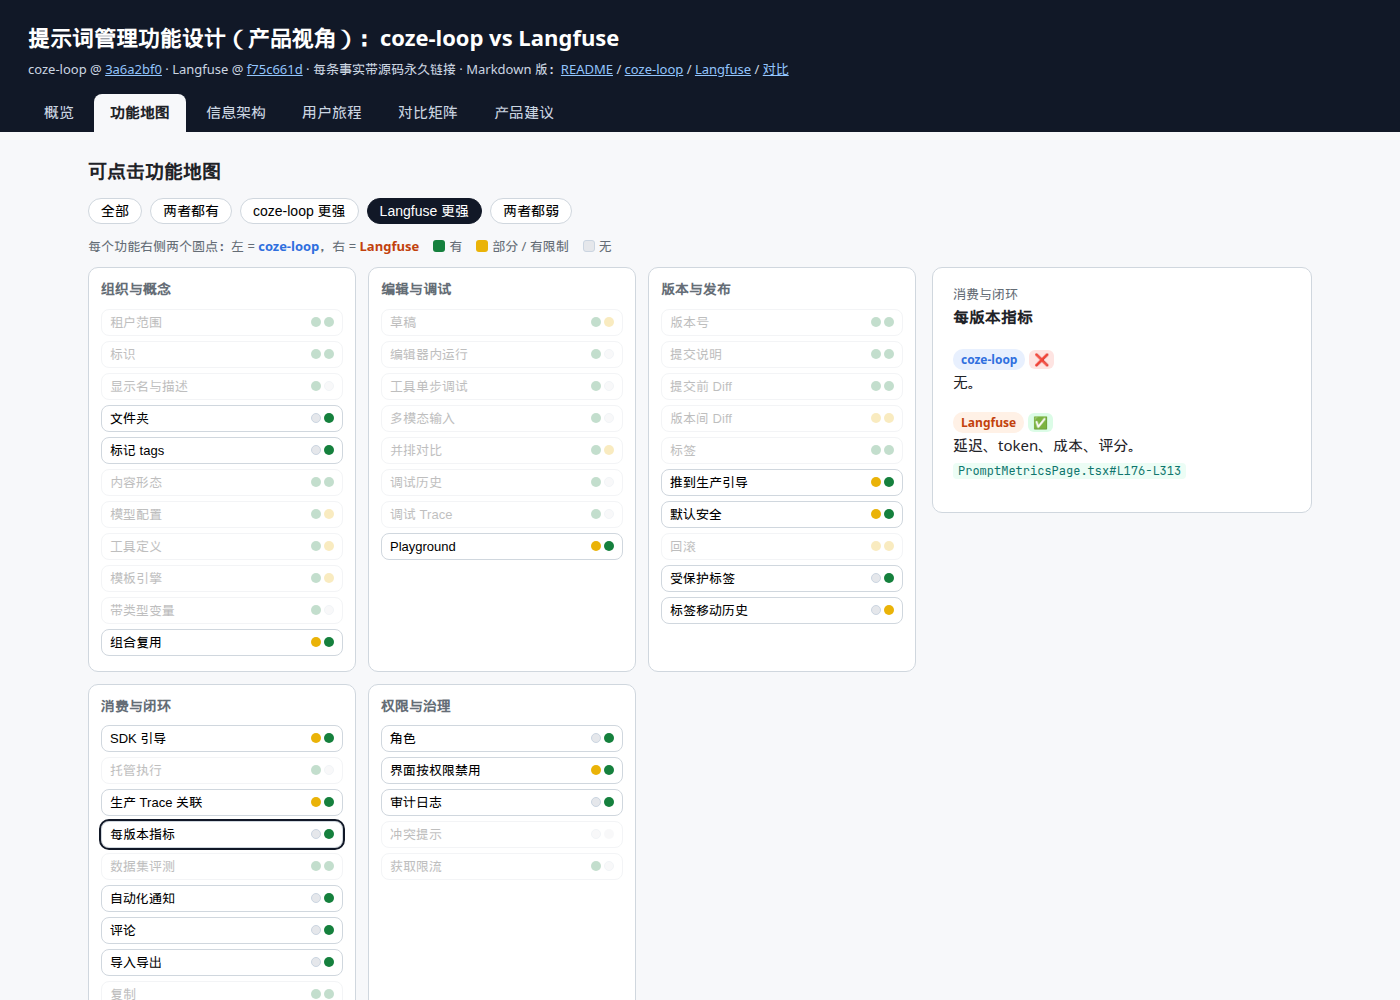Image resolution: width=1400 pixels, height=1000 pixels.
Task: Select the 默认安全 feature item
Action: click(782, 514)
